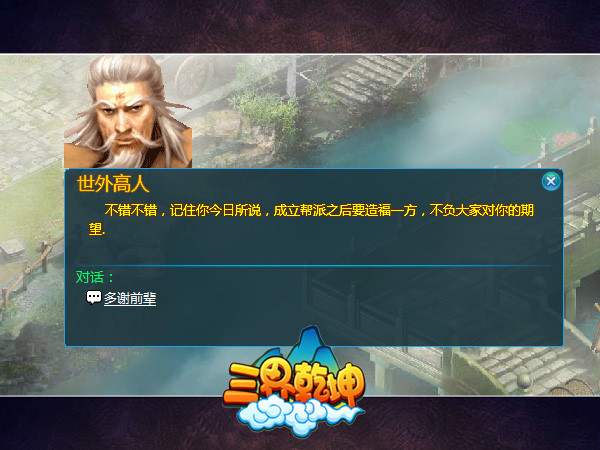The image size is (600, 450).
Task: Click the wooden cart wheel behind the portrait
Action: point(194,76)
